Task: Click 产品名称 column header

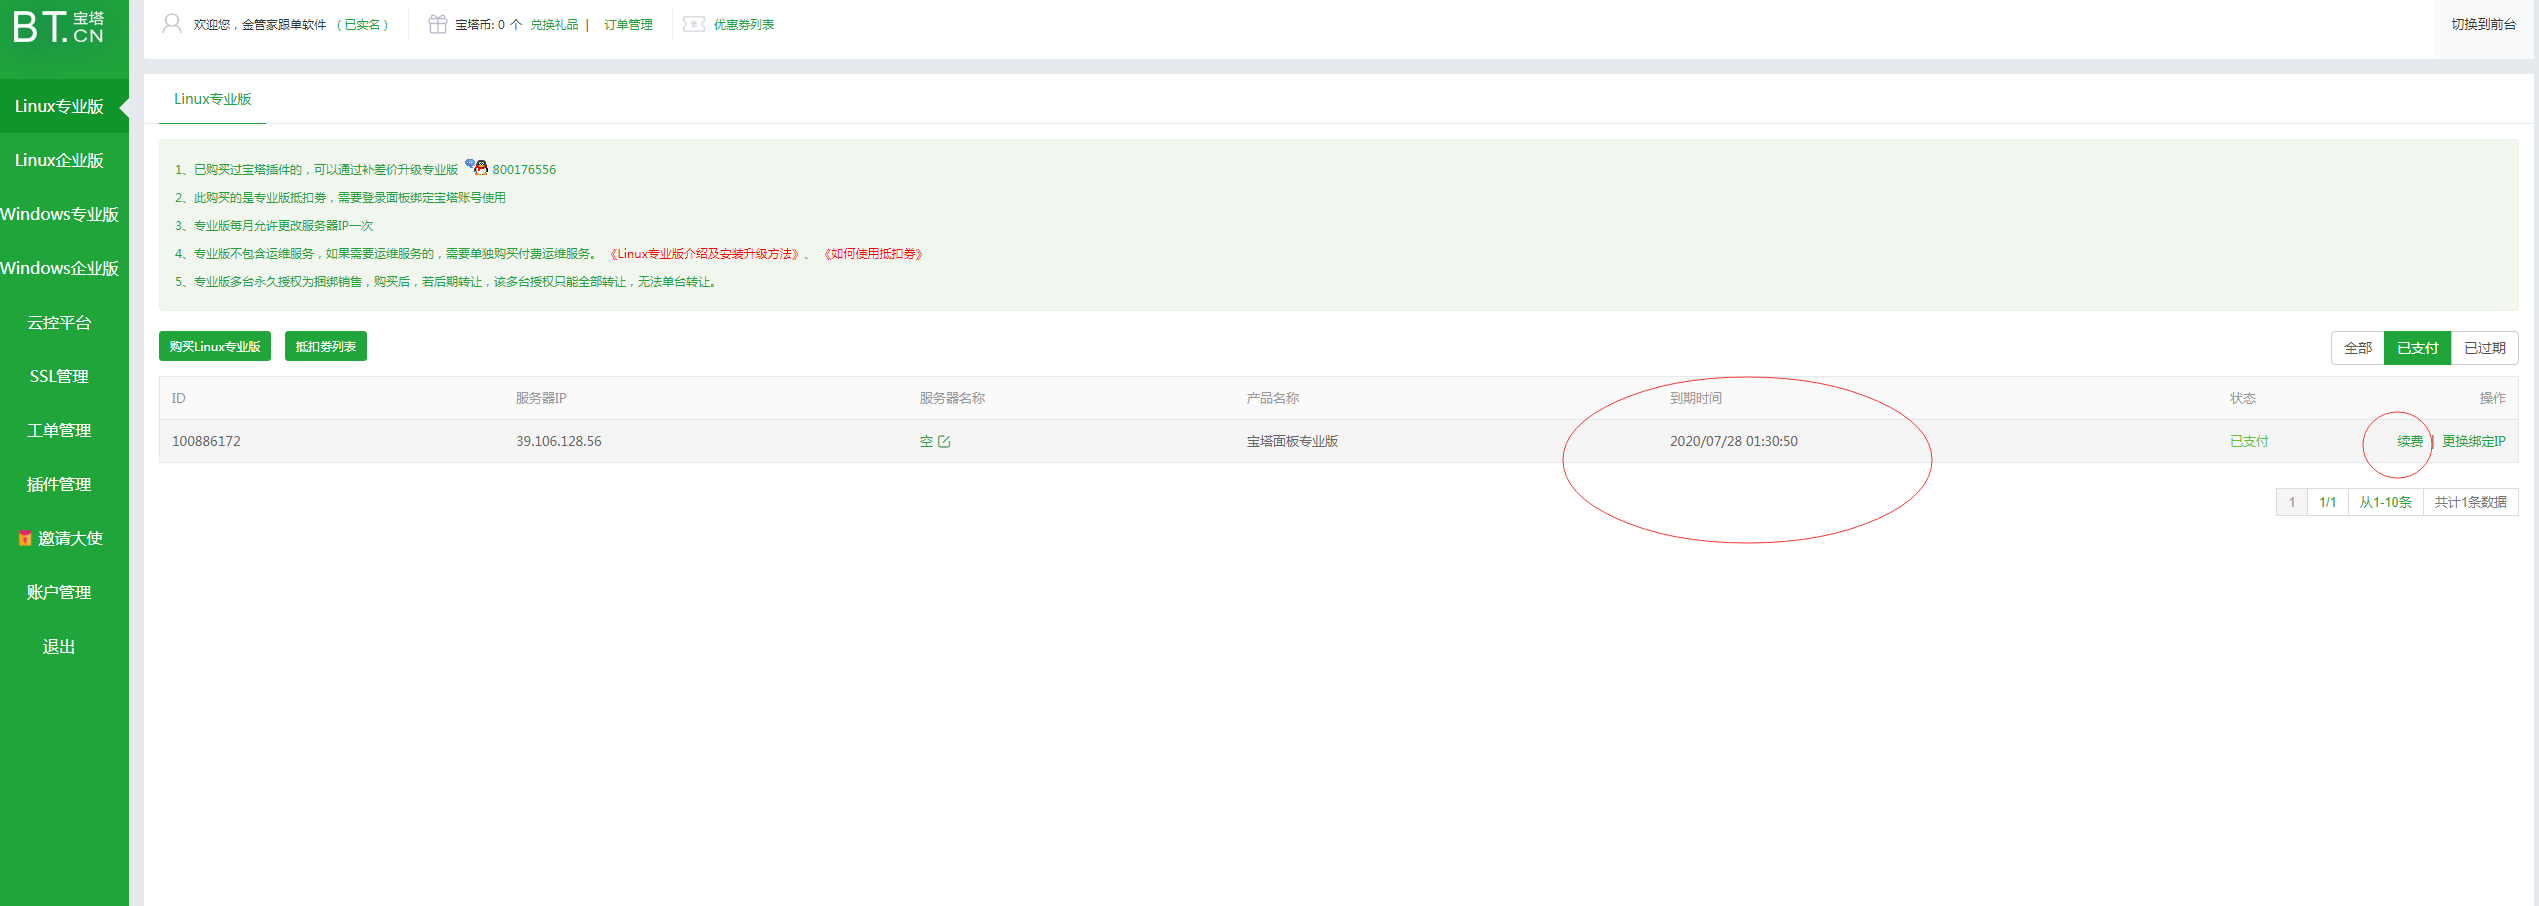Action: click(1272, 398)
